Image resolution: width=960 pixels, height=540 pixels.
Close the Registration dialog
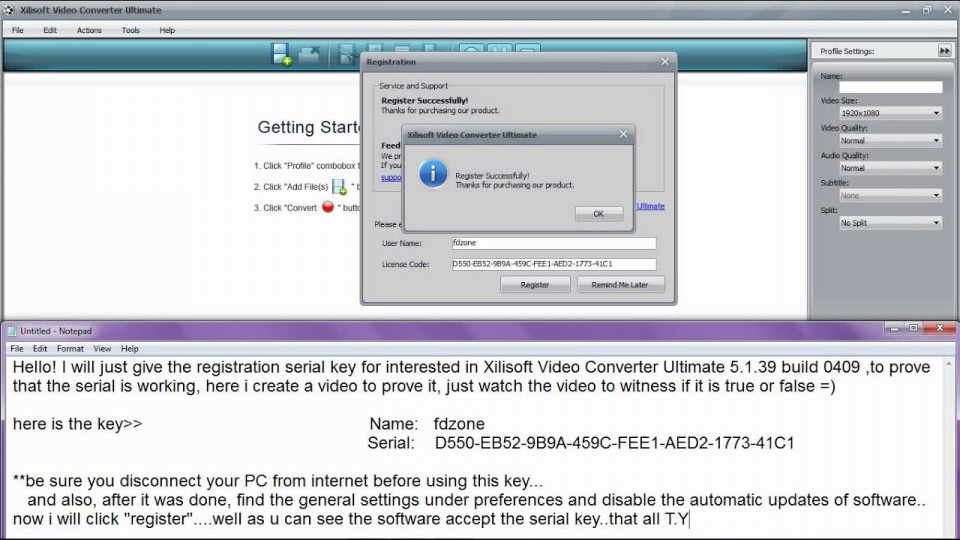tap(665, 61)
